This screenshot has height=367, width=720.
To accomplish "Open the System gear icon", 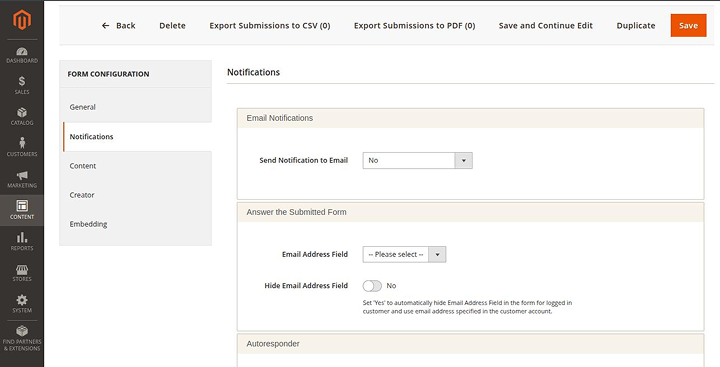I will point(22,300).
